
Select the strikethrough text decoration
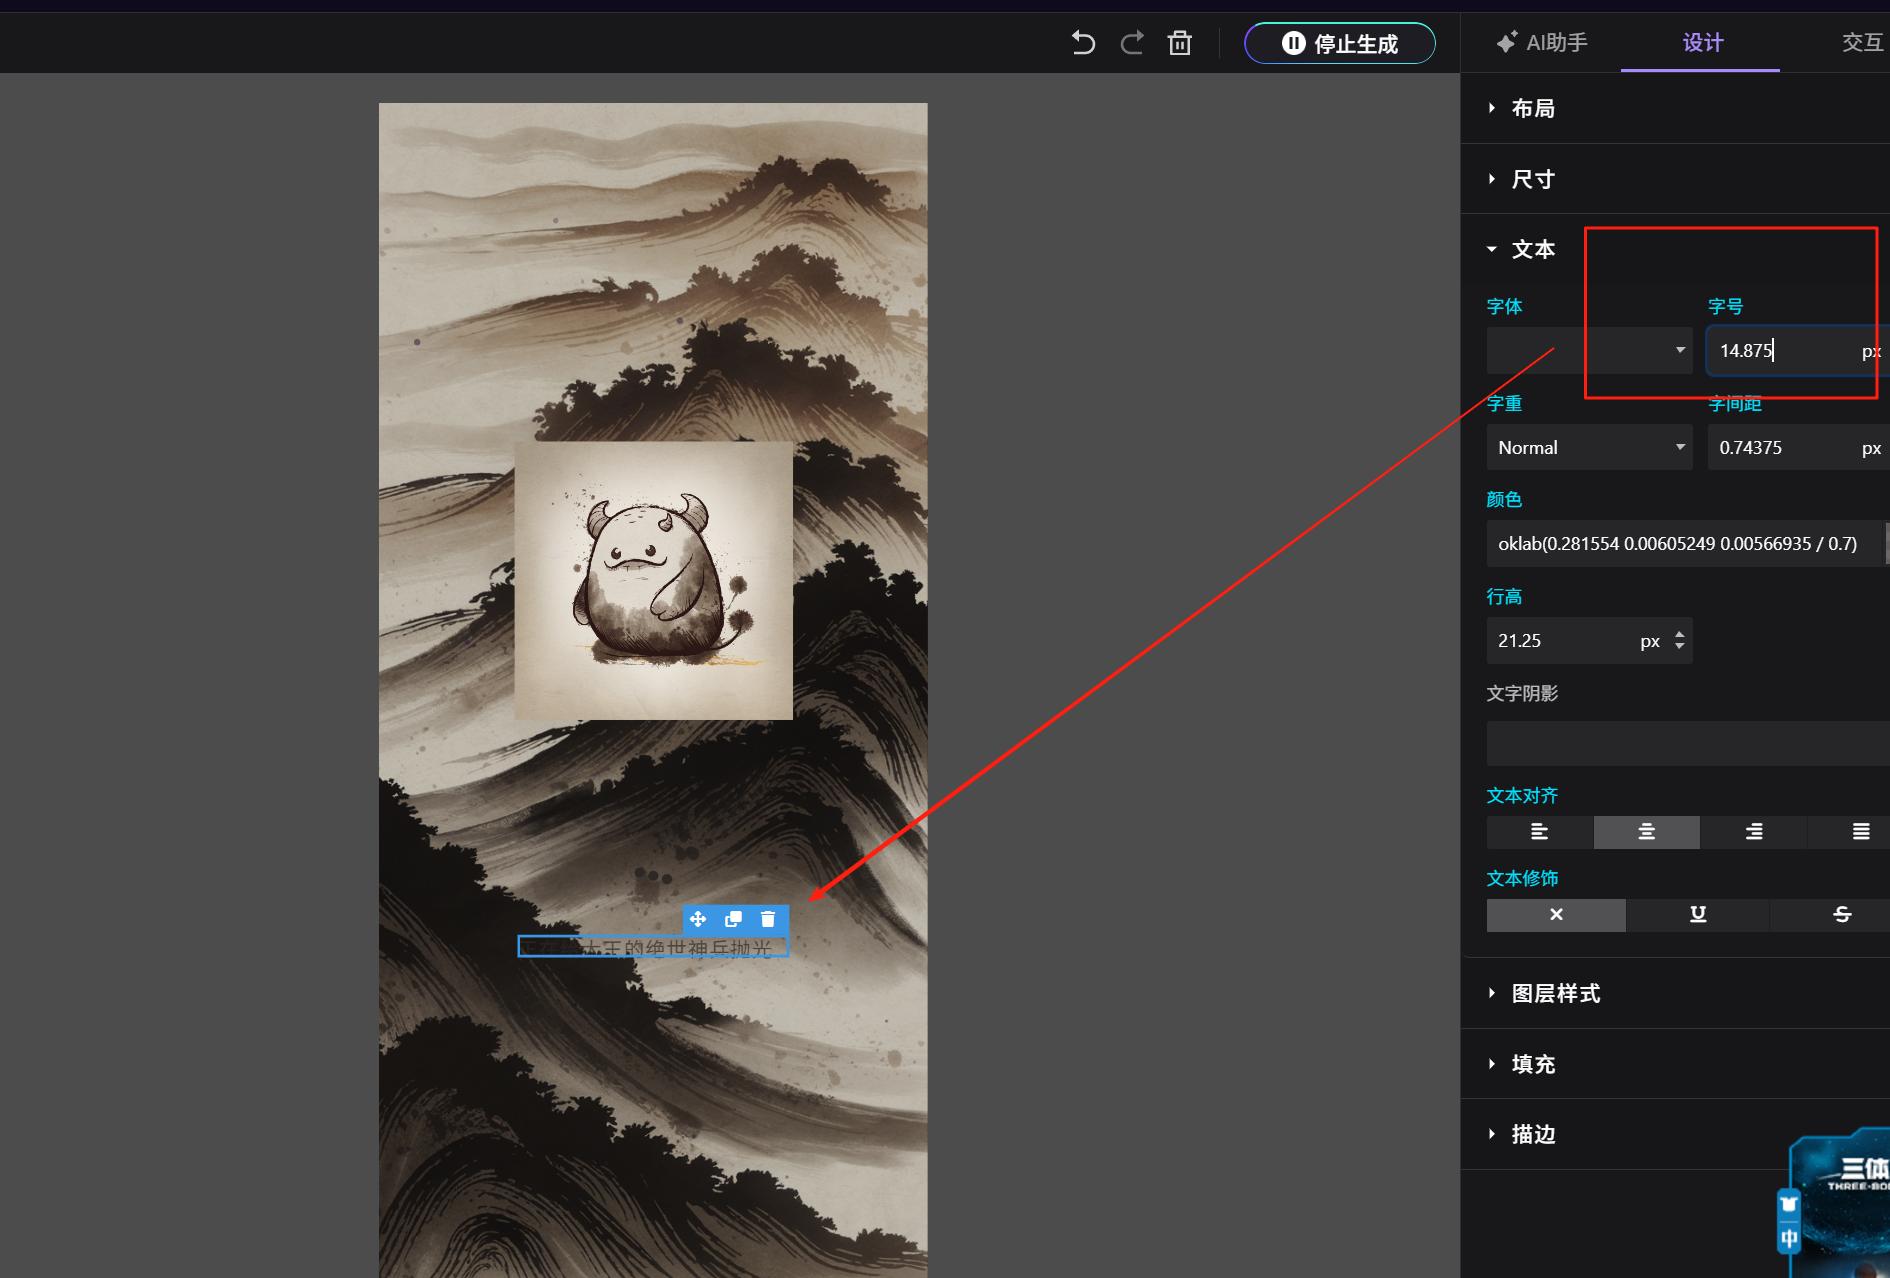click(x=1841, y=914)
